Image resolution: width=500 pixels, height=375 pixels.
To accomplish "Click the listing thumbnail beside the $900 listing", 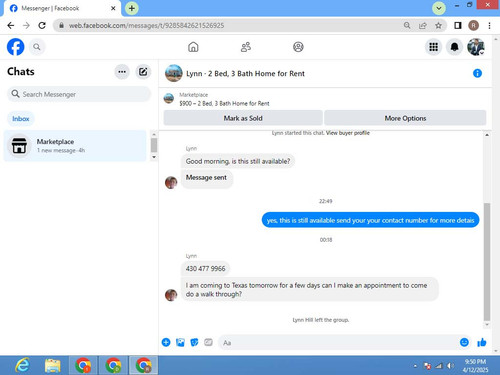I will tap(169, 99).
